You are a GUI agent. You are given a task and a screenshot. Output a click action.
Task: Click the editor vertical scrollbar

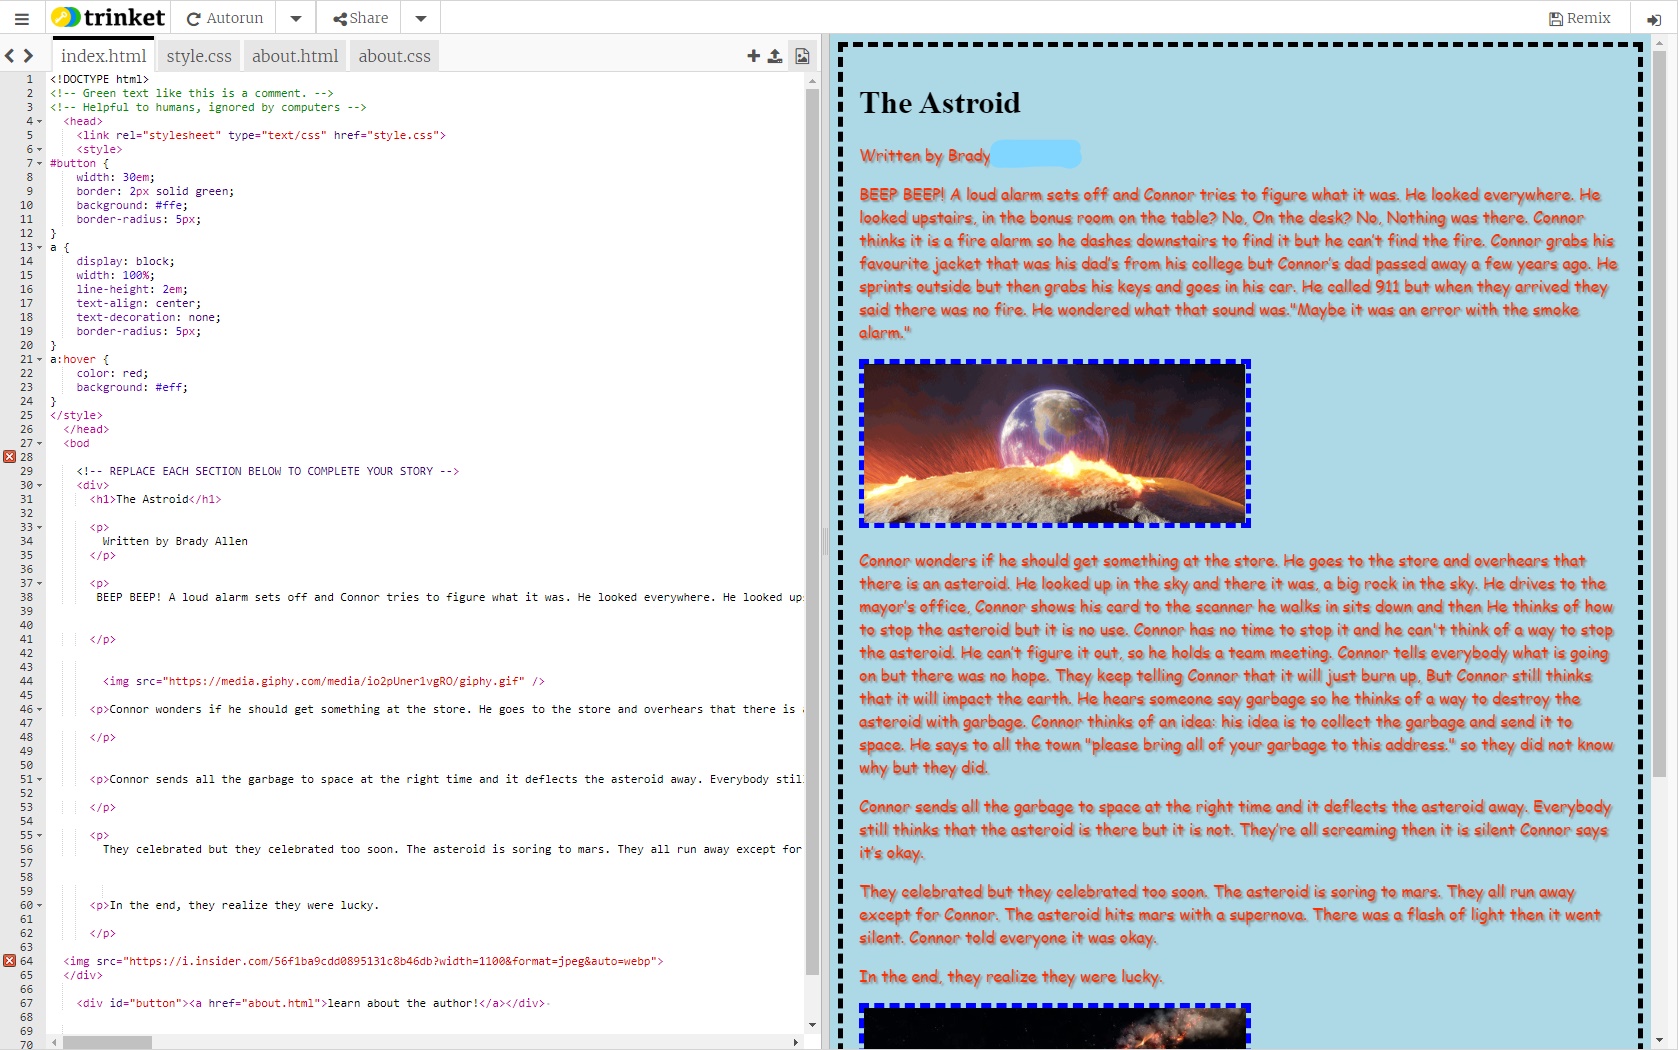click(x=812, y=533)
